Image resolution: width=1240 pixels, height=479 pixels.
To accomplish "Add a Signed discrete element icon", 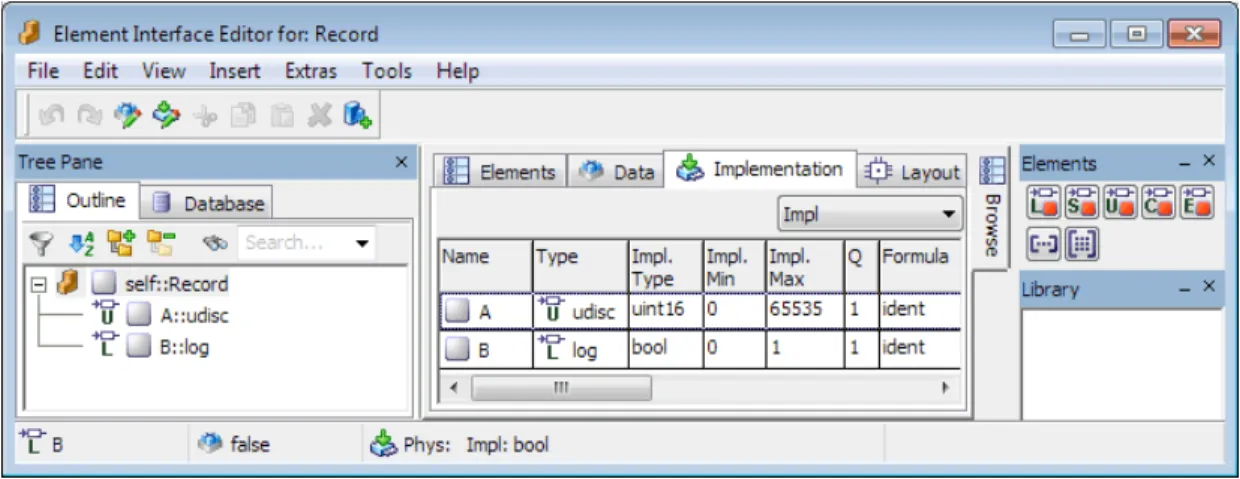I will (1082, 201).
